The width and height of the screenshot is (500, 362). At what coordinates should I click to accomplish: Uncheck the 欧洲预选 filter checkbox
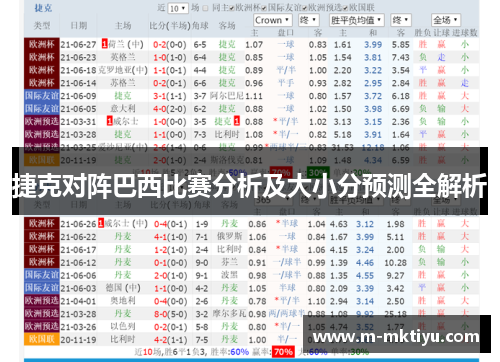tap(305, 8)
